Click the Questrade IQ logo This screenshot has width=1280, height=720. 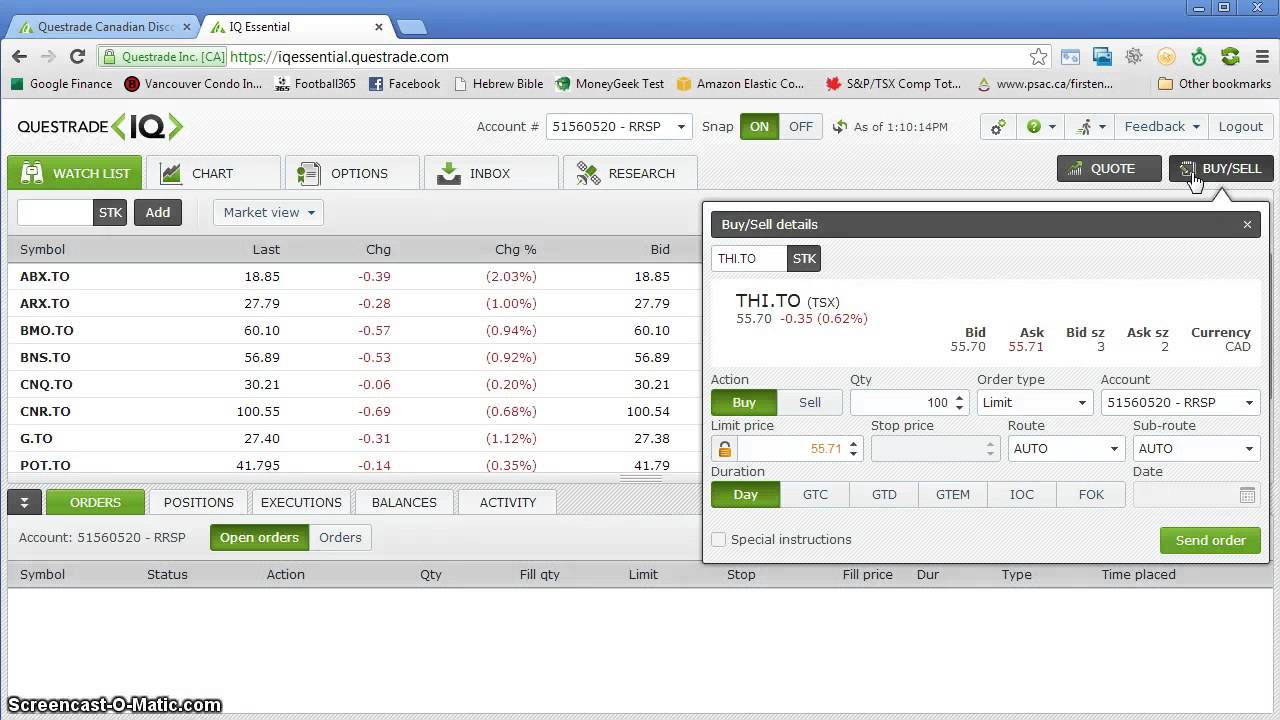click(100, 126)
